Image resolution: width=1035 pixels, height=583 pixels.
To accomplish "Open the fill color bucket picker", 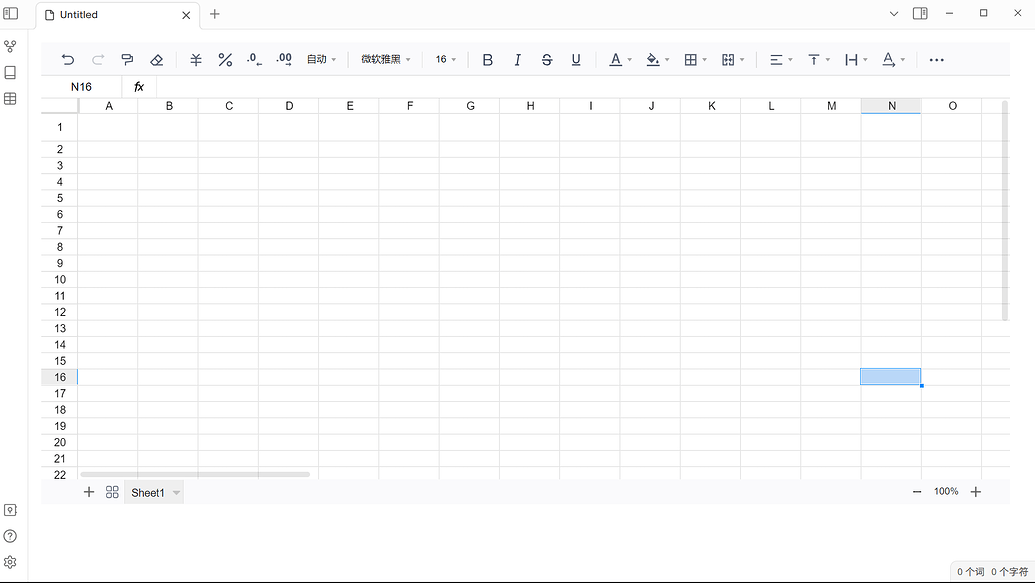I will (653, 60).
